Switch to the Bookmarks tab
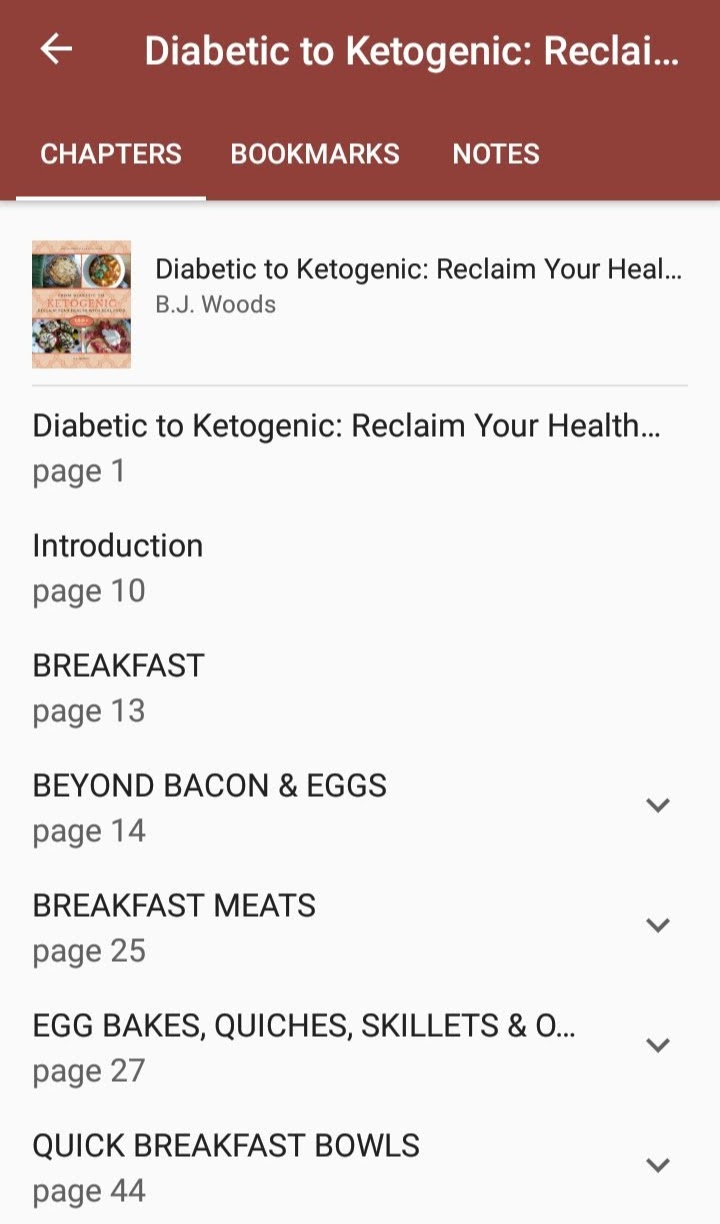 point(315,154)
